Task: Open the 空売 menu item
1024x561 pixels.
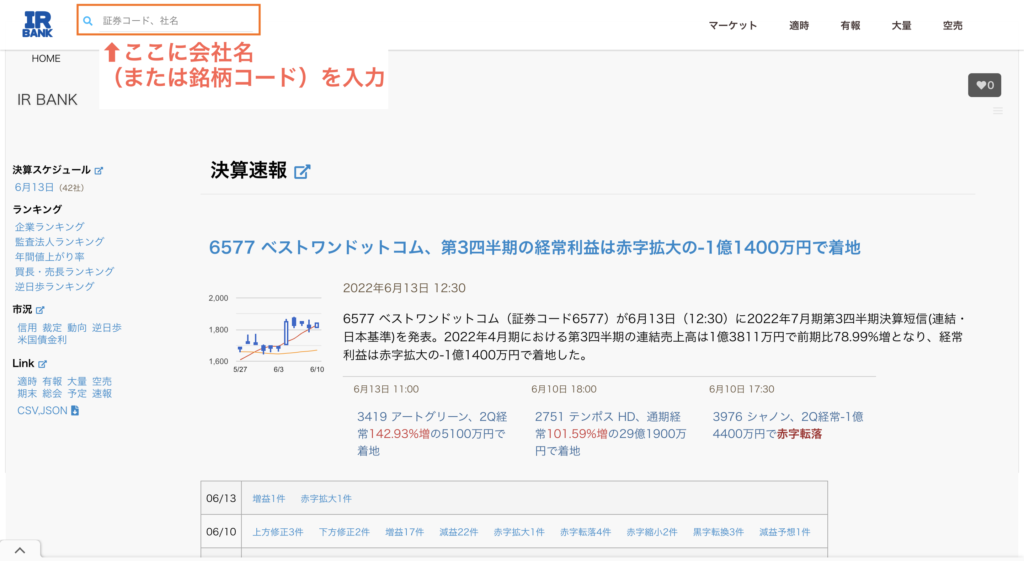Action: [952, 25]
